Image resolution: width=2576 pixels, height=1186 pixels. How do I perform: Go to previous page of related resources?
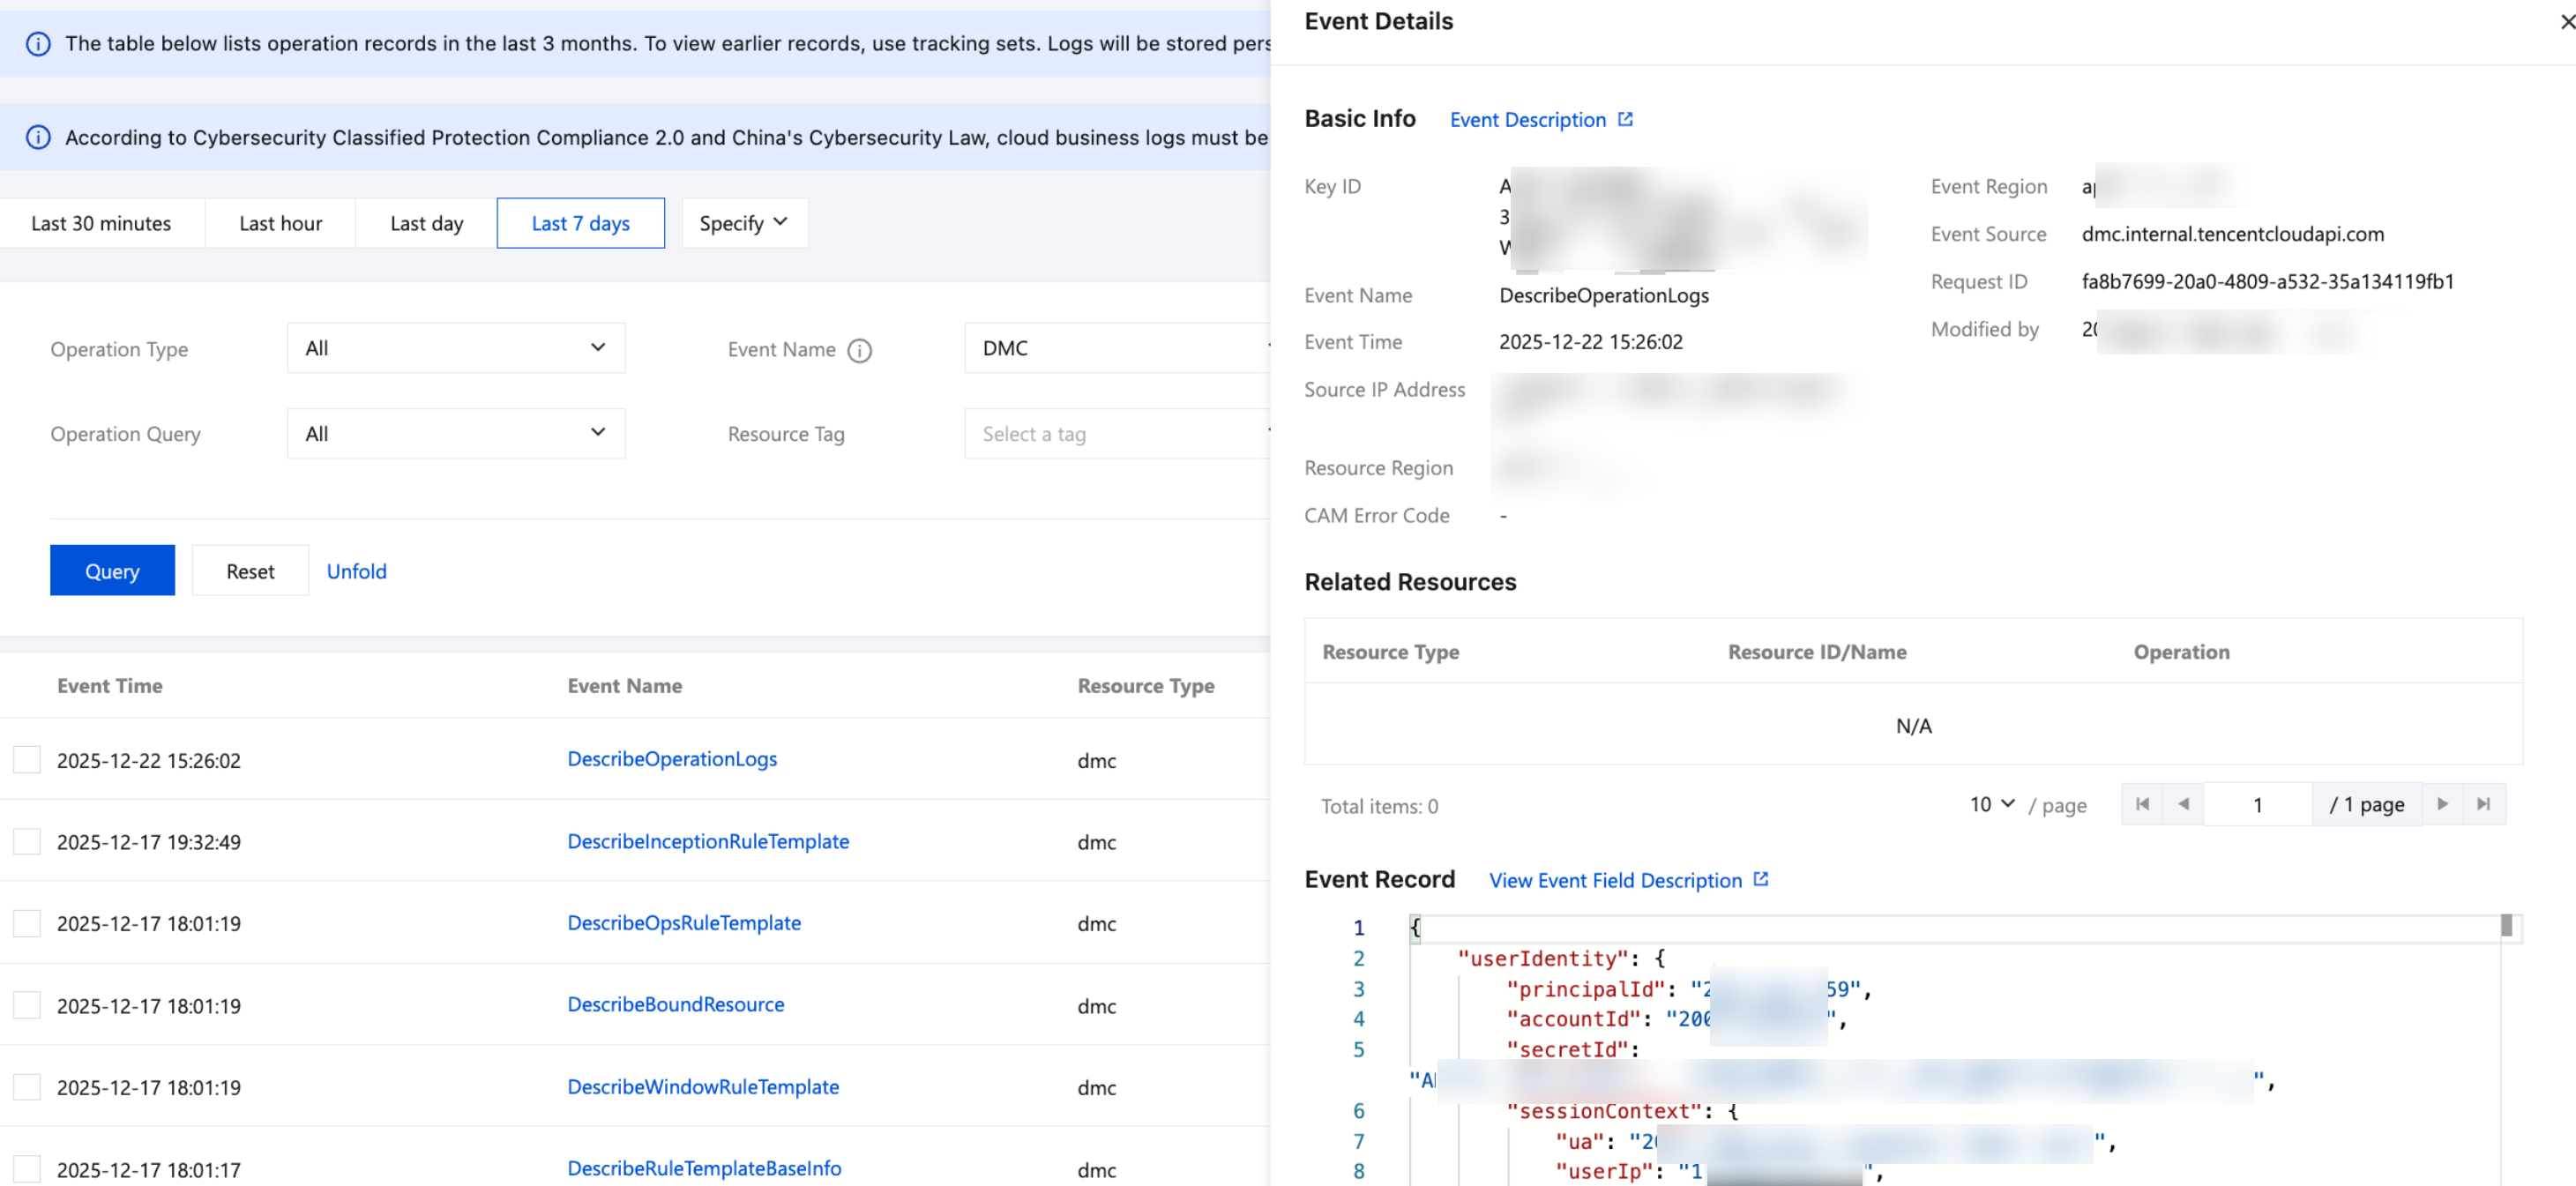[2183, 804]
